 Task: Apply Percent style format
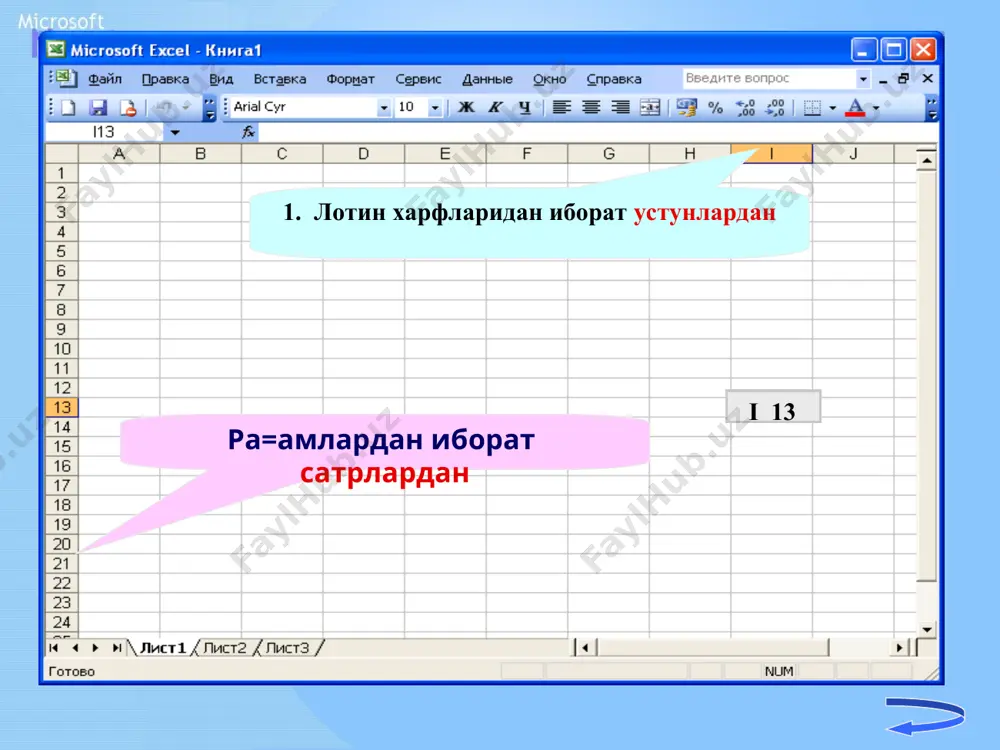click(716, 107)
